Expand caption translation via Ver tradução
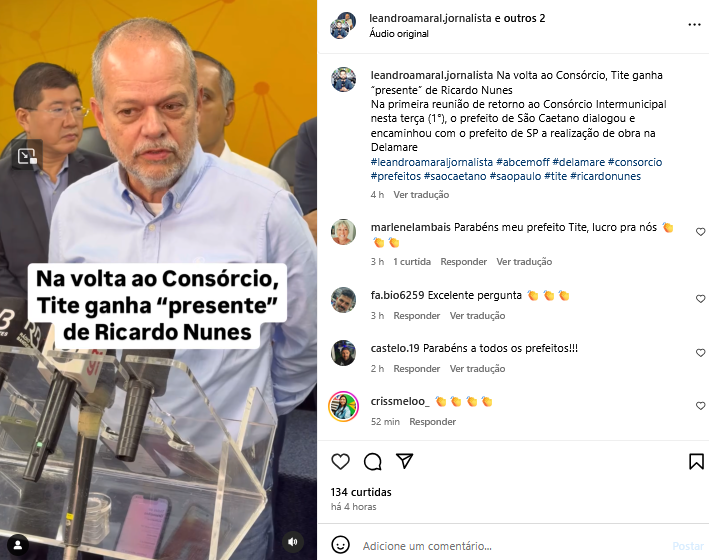 tap(421, 195)
